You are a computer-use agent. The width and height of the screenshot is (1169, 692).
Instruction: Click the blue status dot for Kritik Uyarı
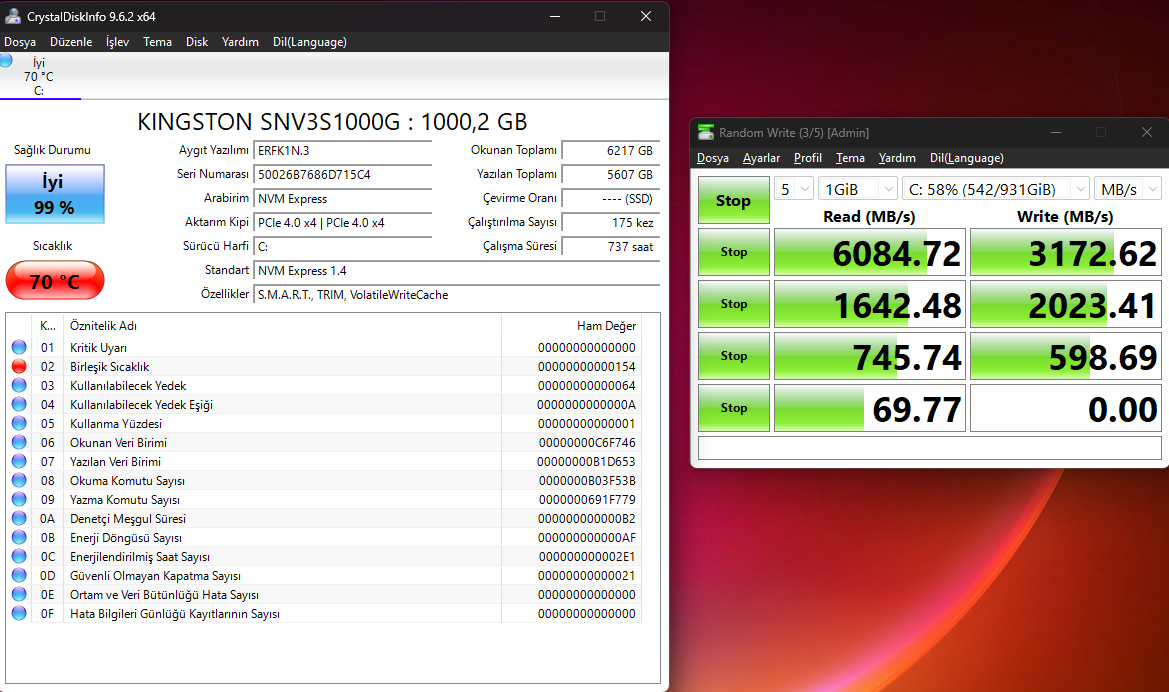19,347
